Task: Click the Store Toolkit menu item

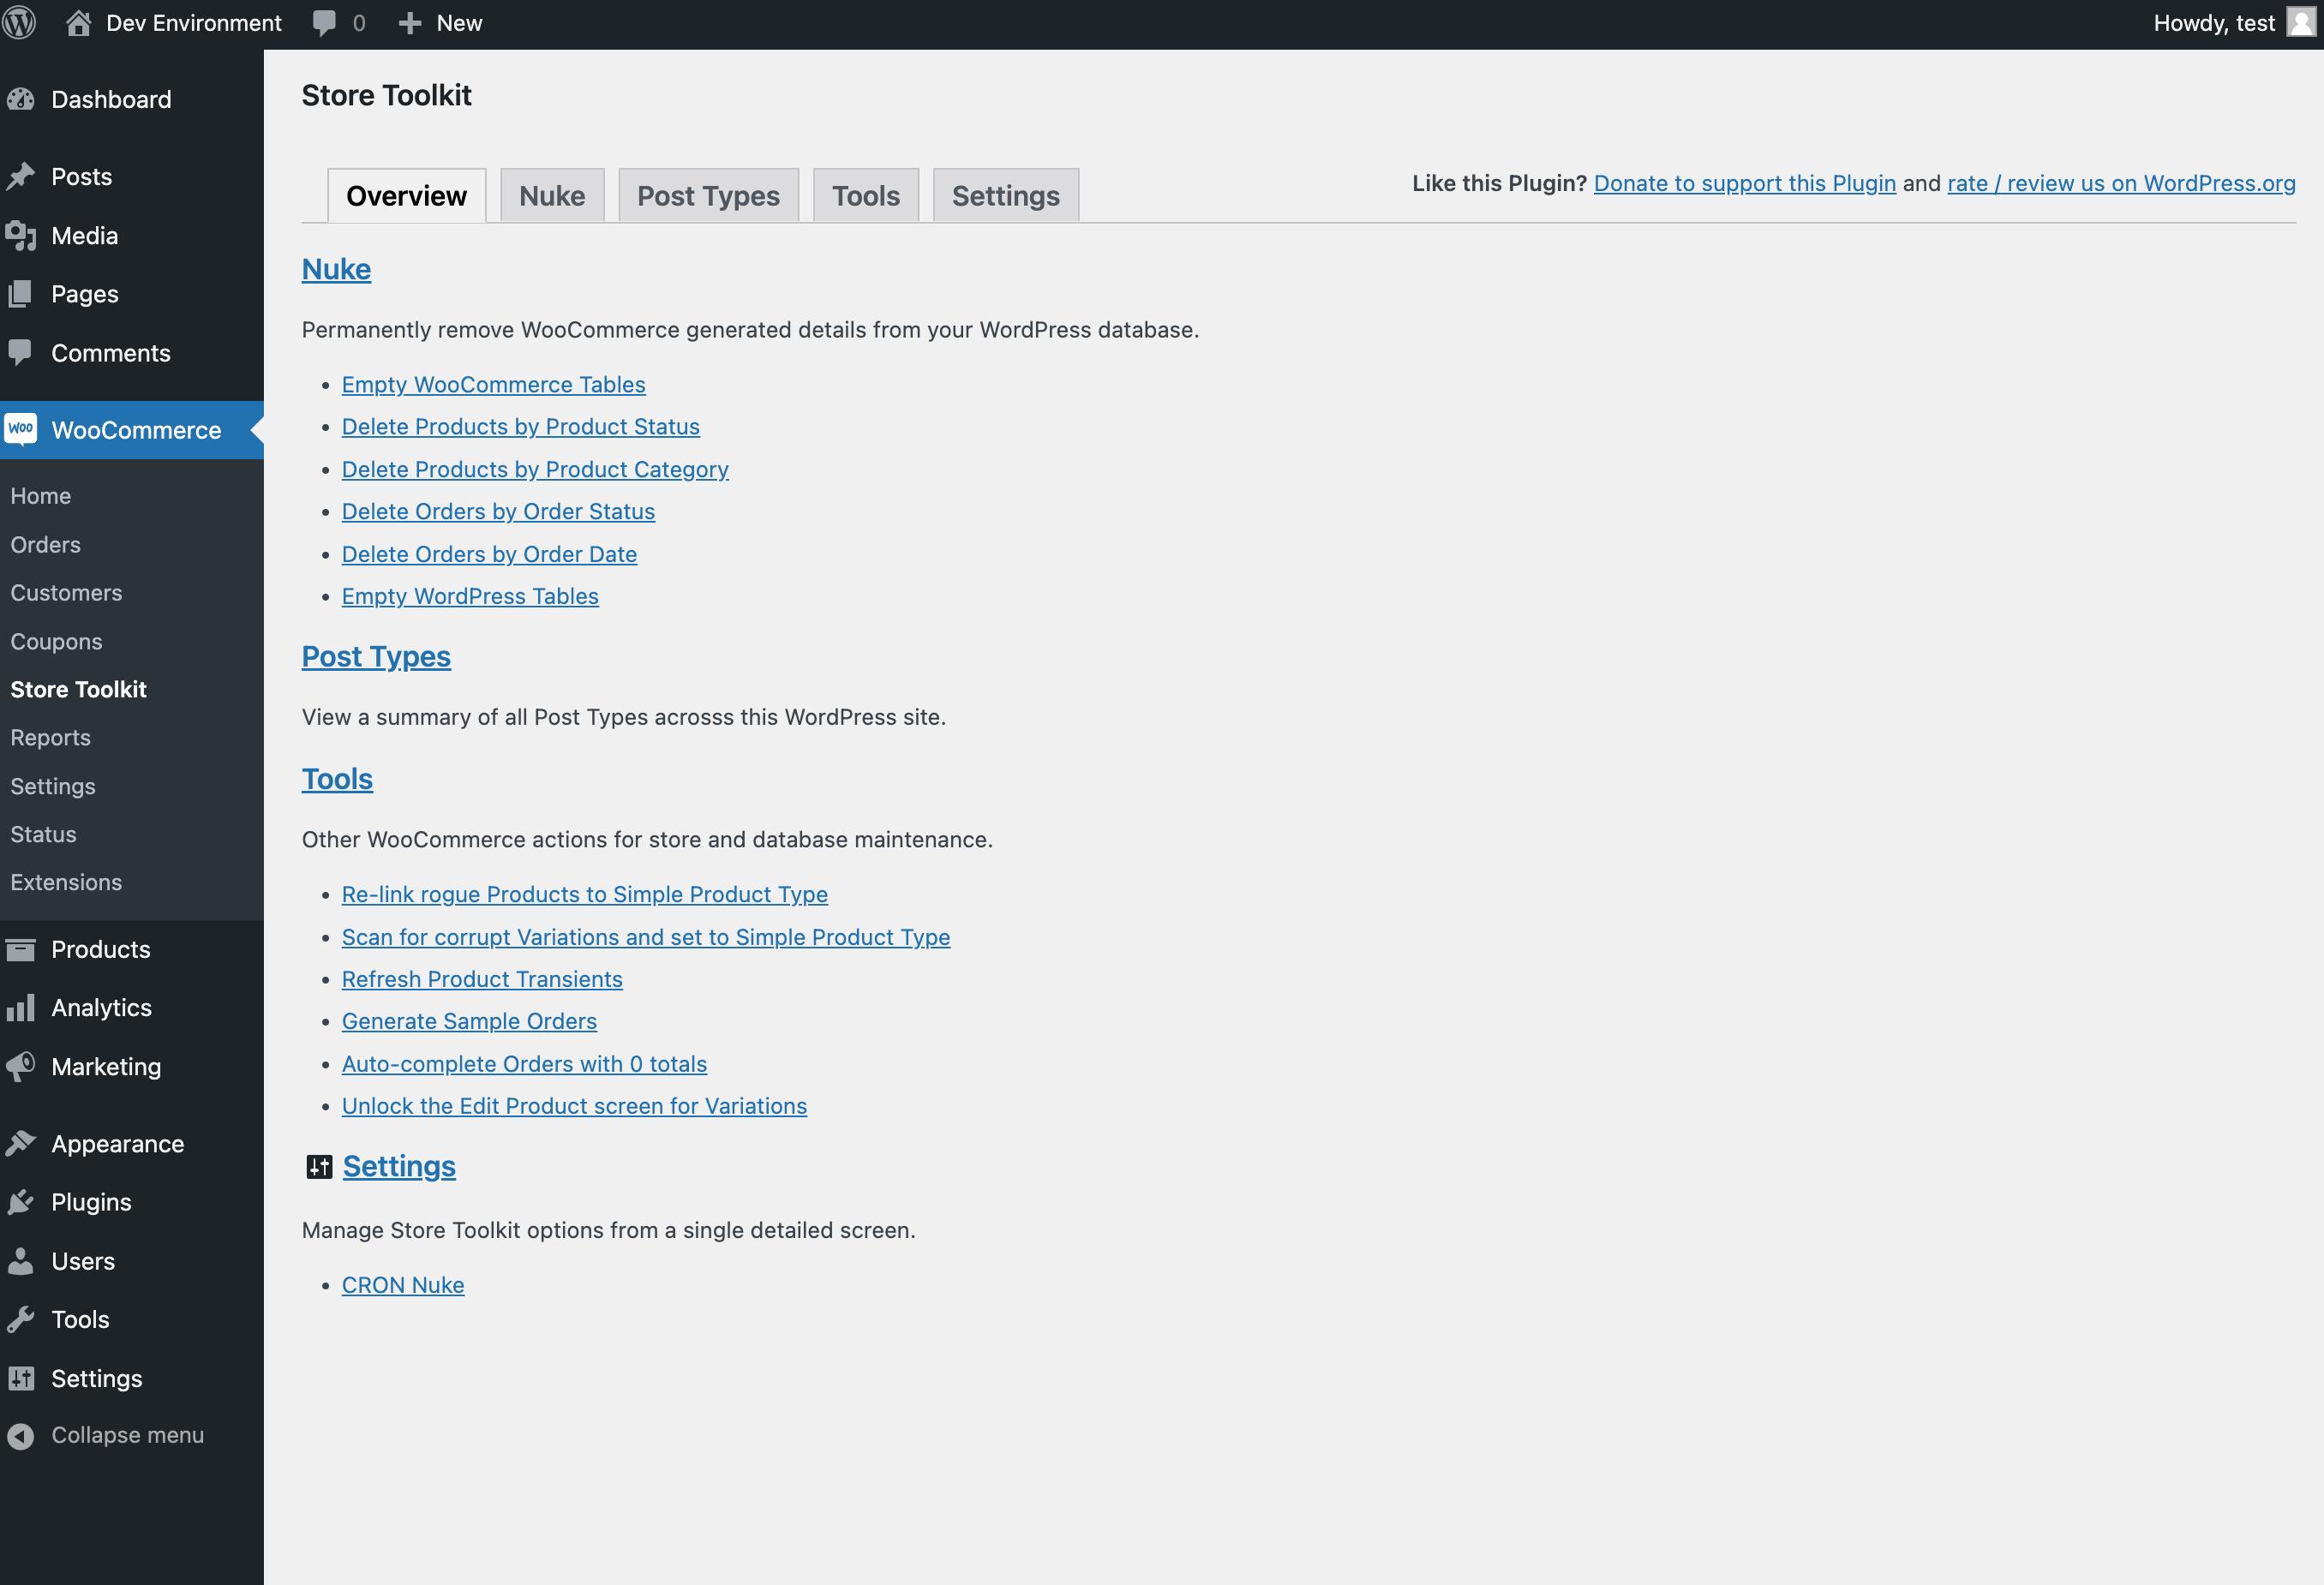Action: [80, 688]
